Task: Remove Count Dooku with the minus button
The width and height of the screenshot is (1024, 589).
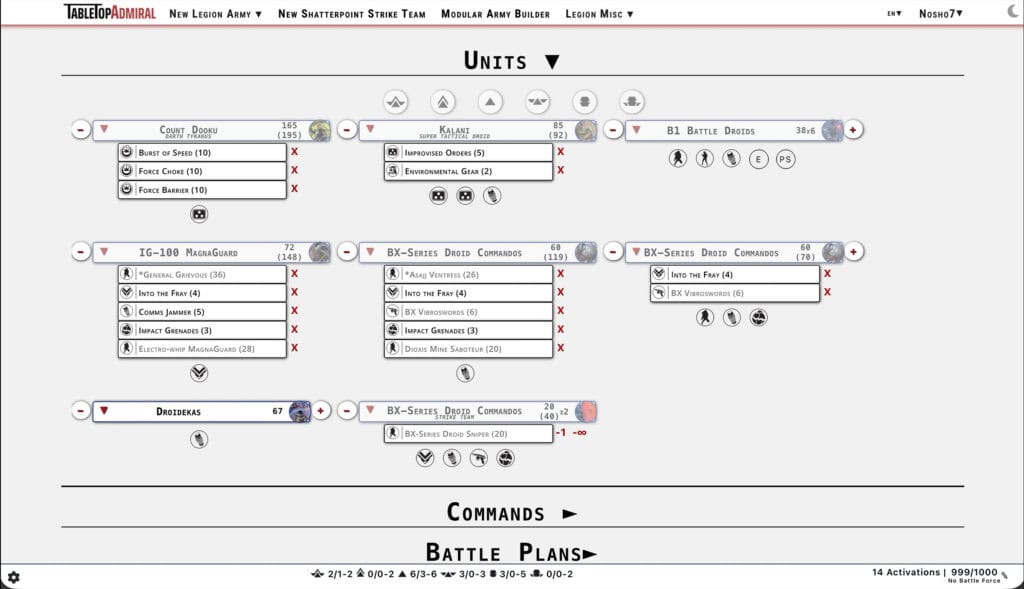Action: click(x=80, y=129)
